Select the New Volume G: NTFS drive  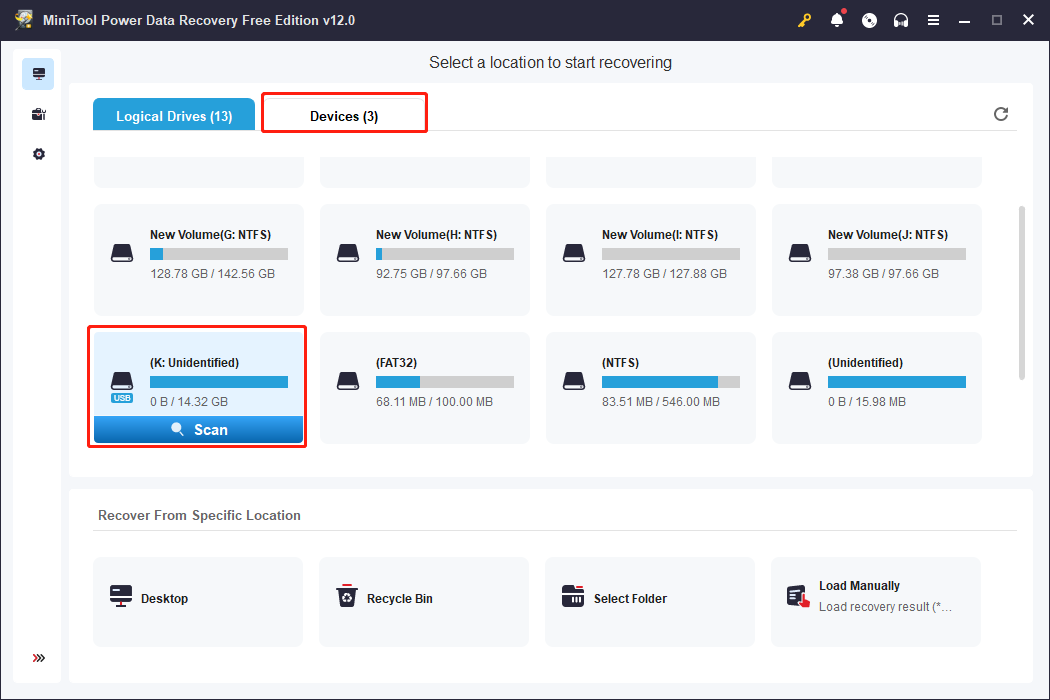[199, 260]
